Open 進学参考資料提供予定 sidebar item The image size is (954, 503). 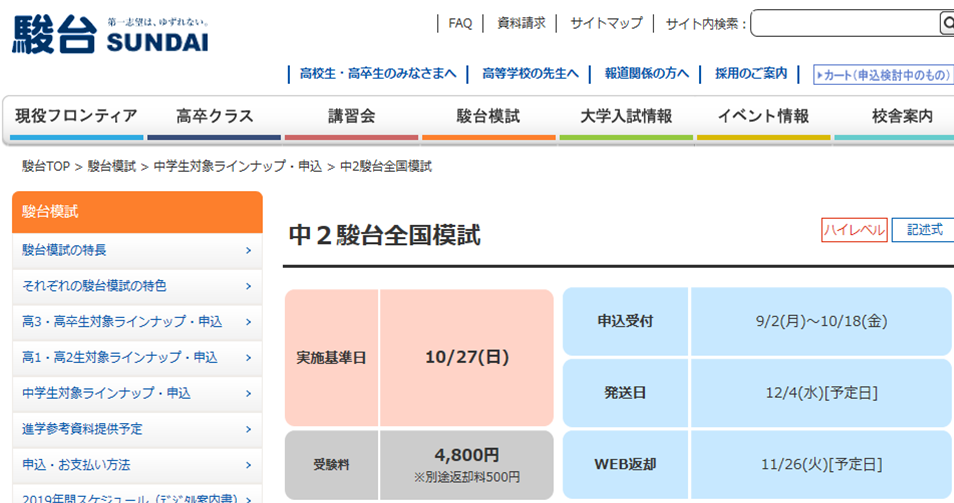pos(138,429)
